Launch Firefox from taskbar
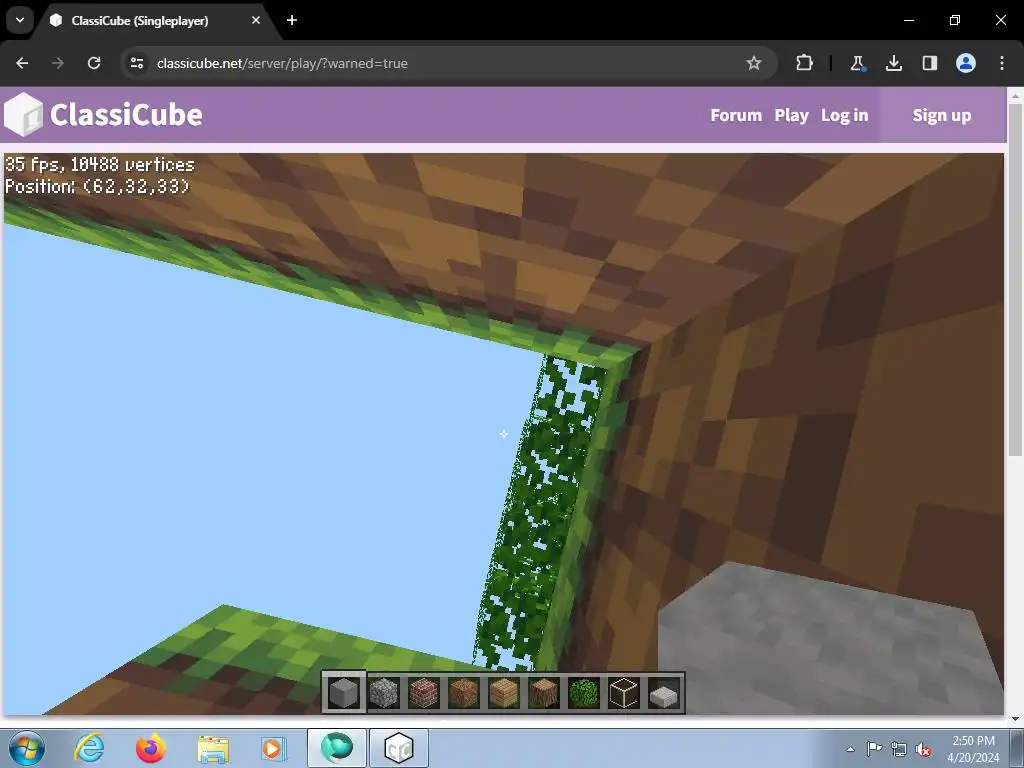This screenshot has height=768, width=1024. click(x=151, y=748)
